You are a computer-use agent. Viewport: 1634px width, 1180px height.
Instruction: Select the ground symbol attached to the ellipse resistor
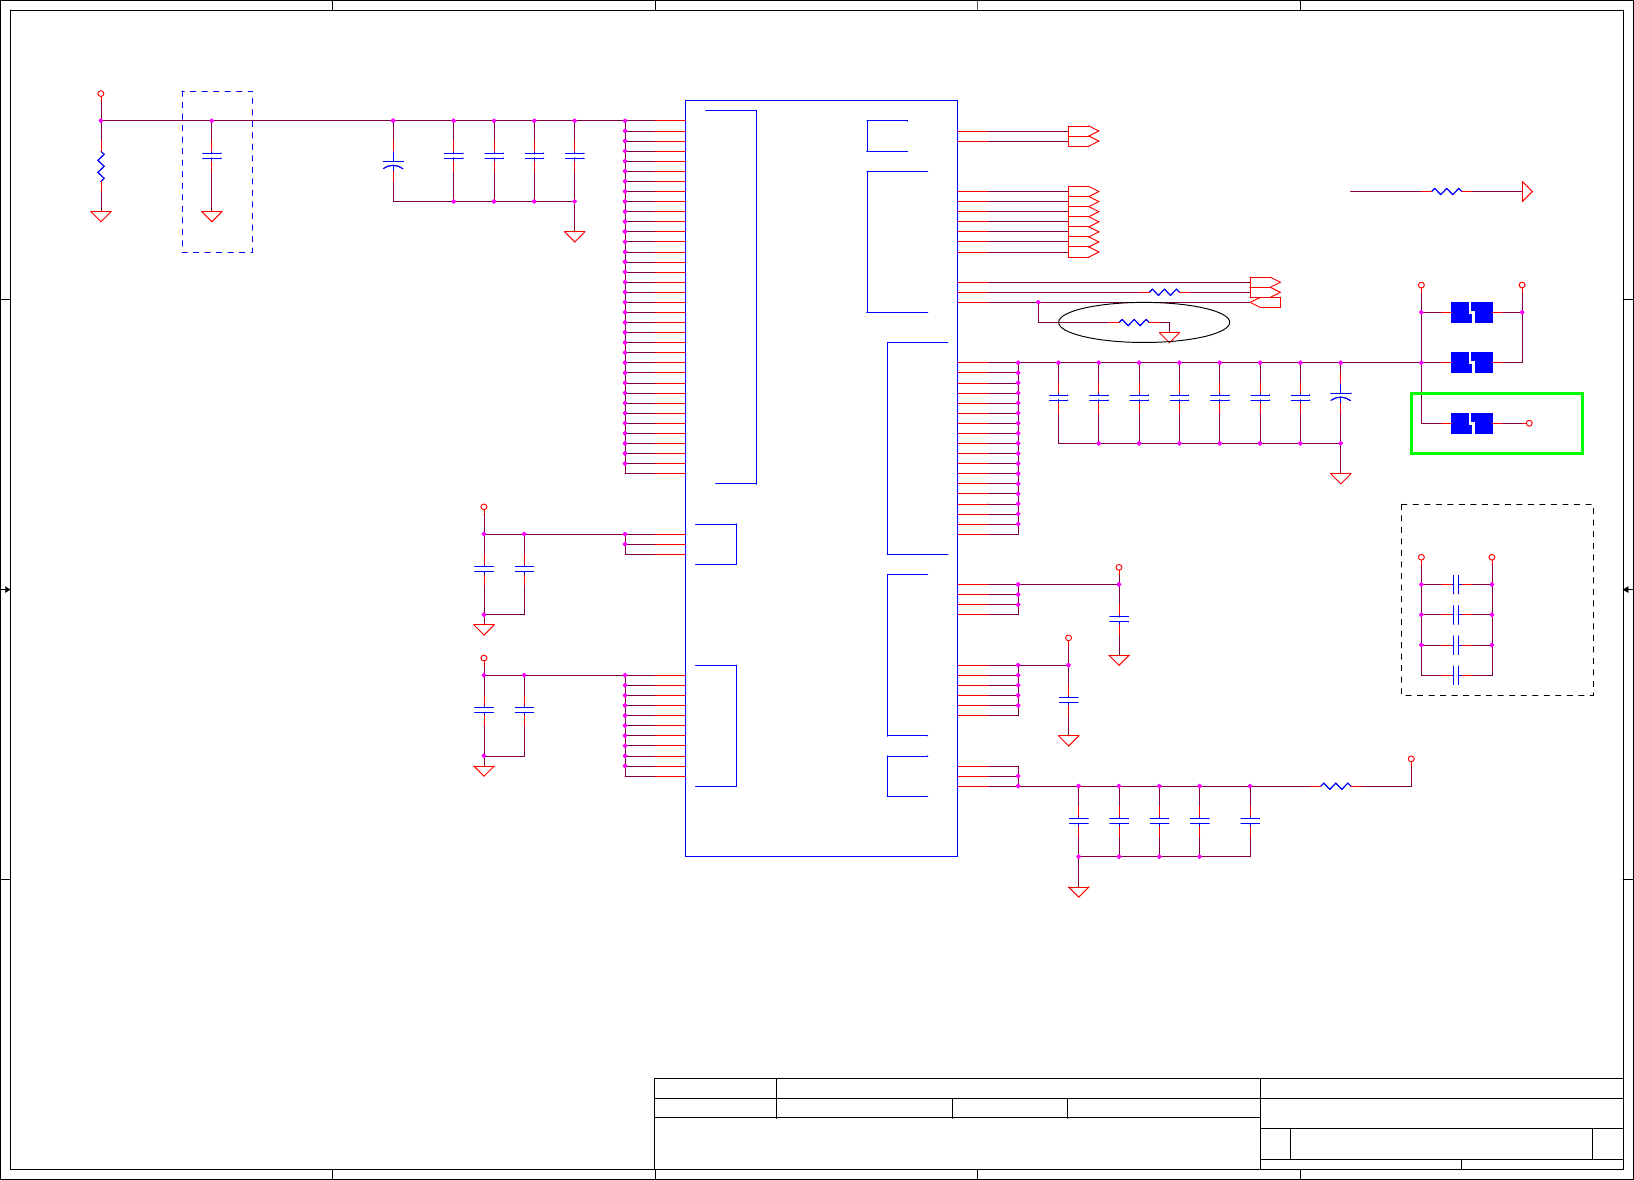pyautogui.click(x=1169, y=337)
